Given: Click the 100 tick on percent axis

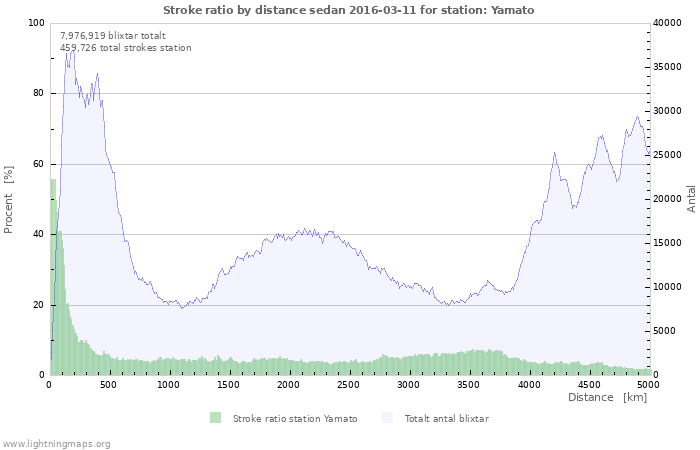Looking at the screenshot, I should click(x=36, y=23).
